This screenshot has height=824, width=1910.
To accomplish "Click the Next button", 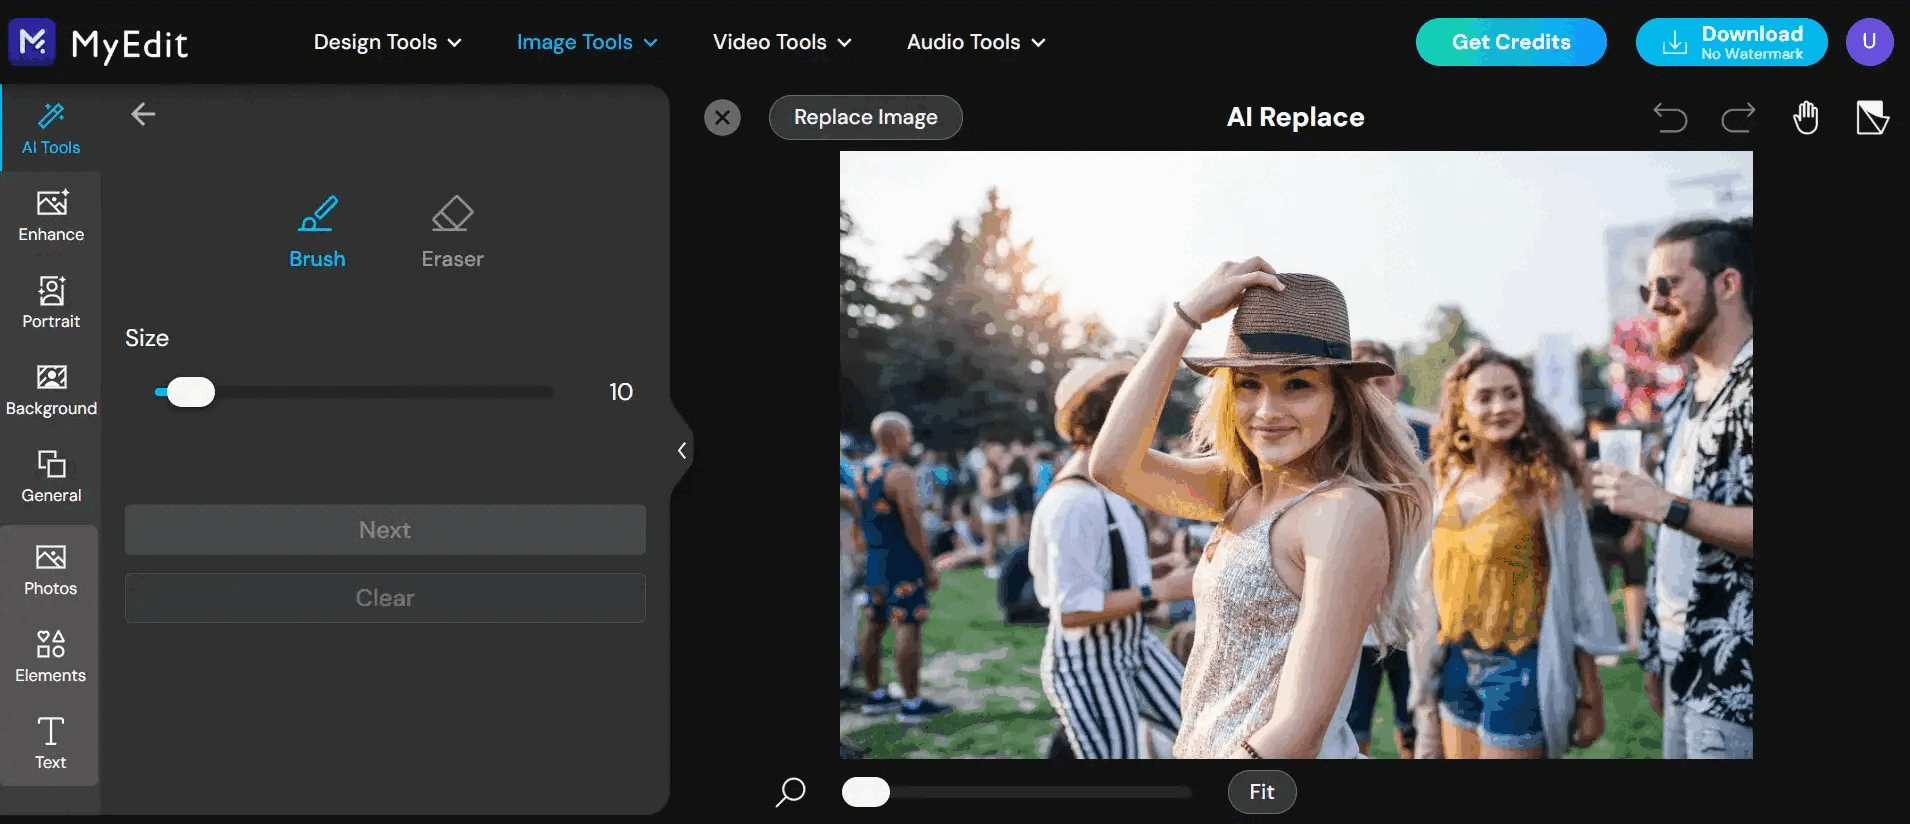I will coord(385,530).
